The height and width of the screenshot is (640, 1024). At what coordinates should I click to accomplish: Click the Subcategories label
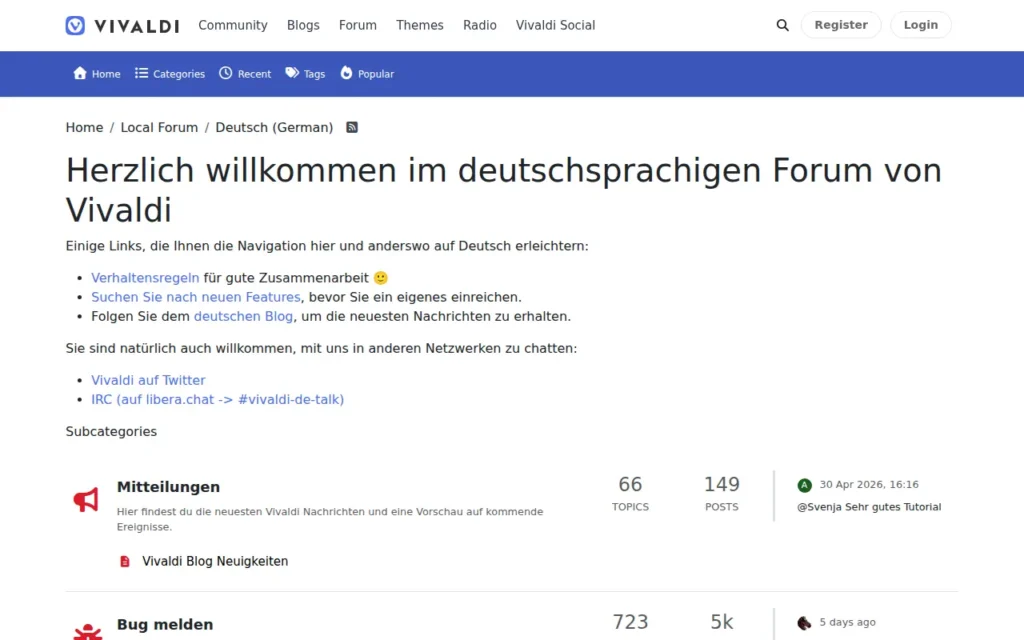pyautogui.click(x=111, y=432)
